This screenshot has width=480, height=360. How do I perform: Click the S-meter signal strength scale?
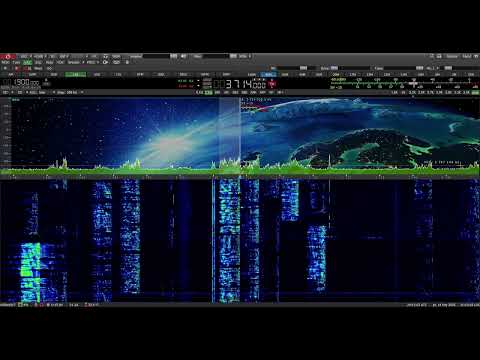[x=404, y=83]
